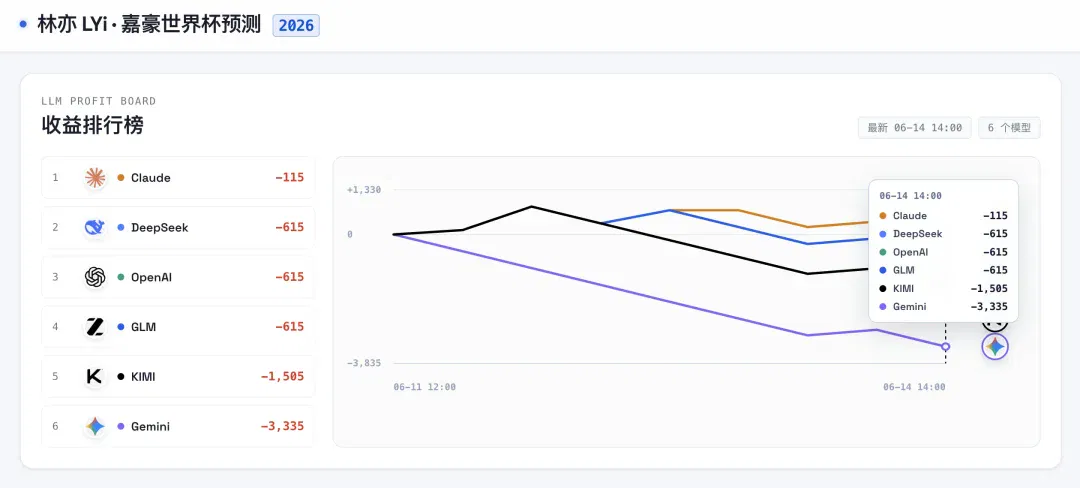Select the OpenAI name in the leaderboard

tap(151, 277)
